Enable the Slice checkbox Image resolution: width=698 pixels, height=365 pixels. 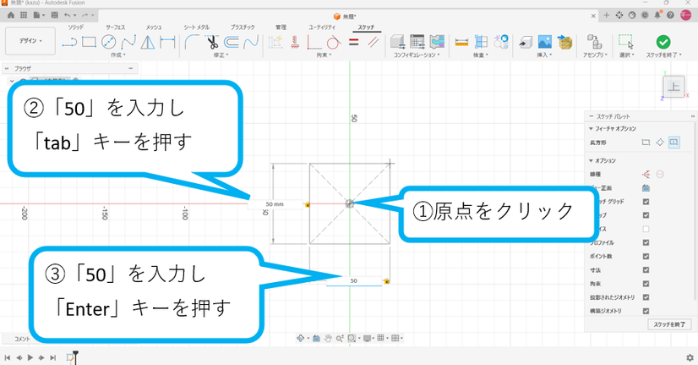646,229
